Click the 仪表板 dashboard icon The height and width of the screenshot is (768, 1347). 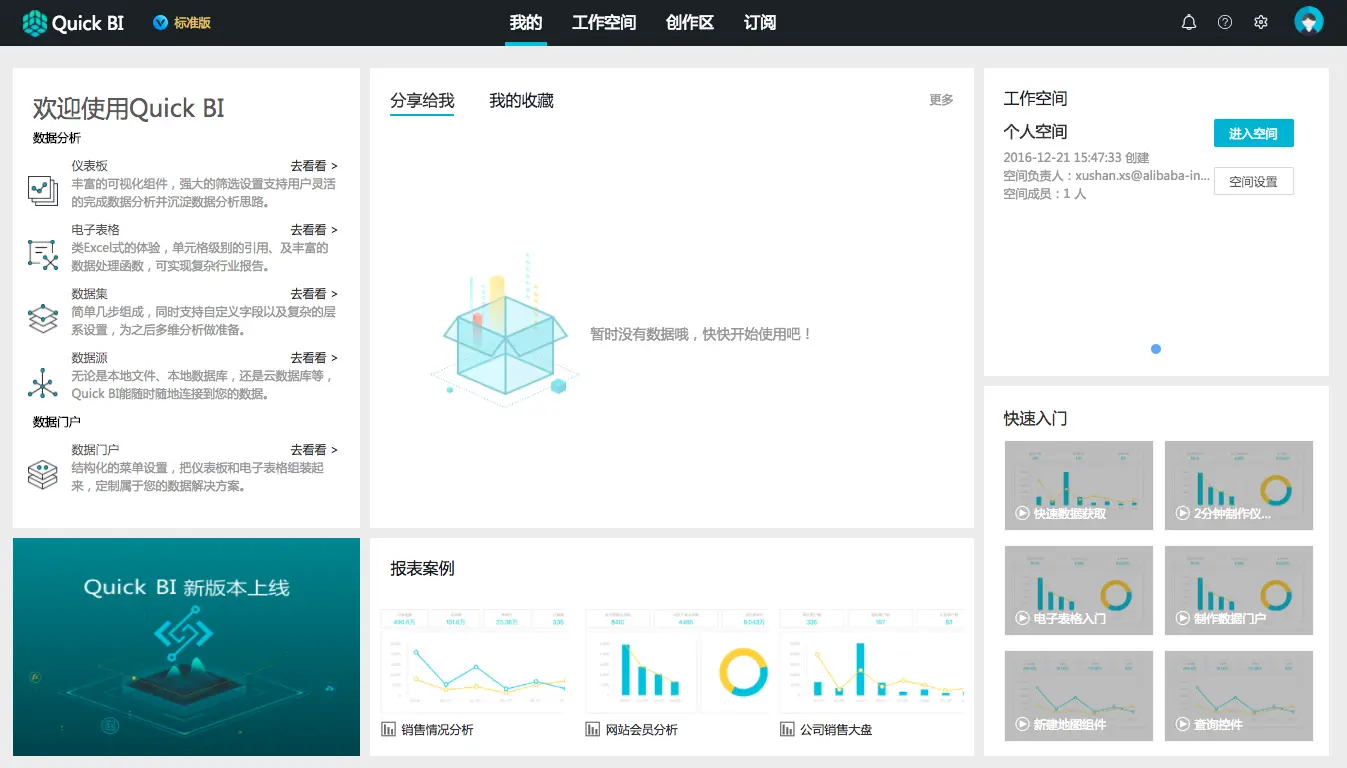click(43, 190)
